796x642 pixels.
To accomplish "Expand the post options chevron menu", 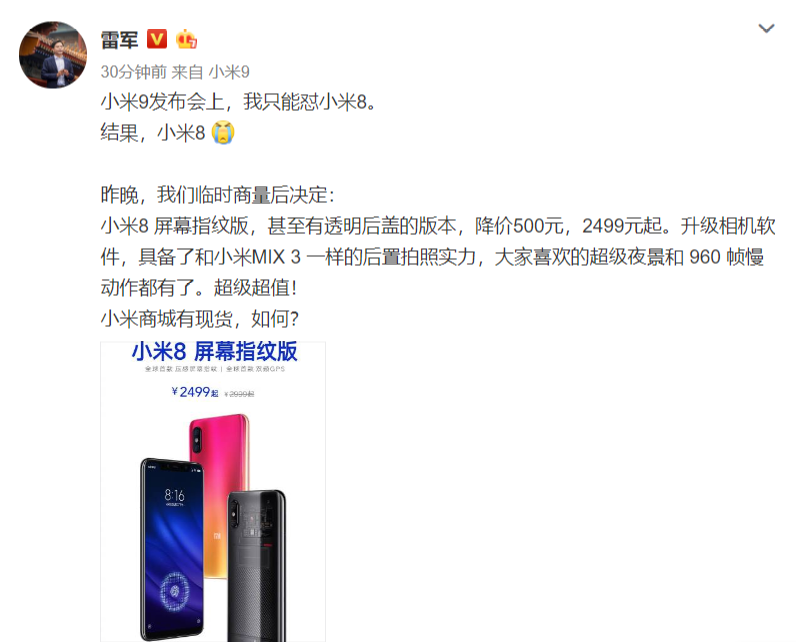I will 766,28.
